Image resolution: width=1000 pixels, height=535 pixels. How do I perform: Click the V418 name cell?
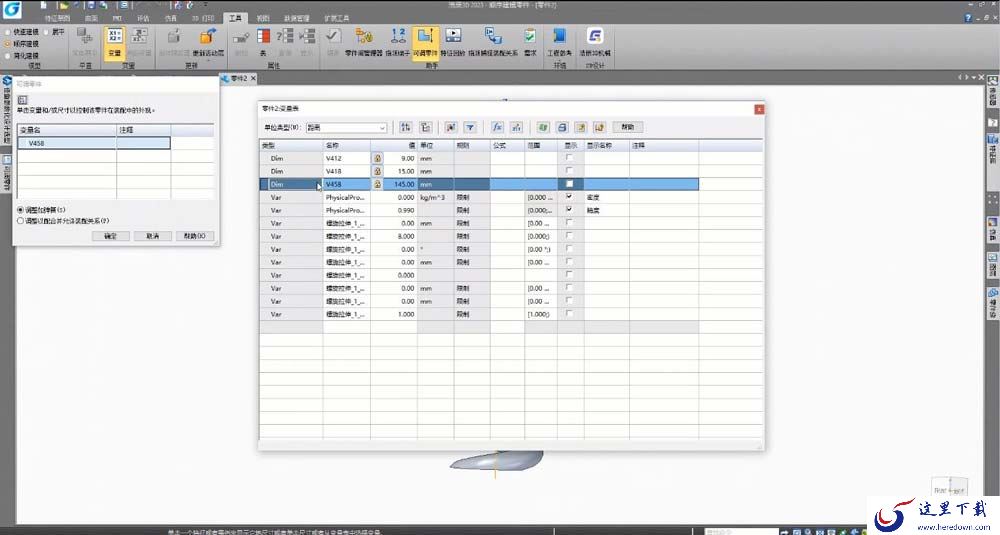point(346,171)
